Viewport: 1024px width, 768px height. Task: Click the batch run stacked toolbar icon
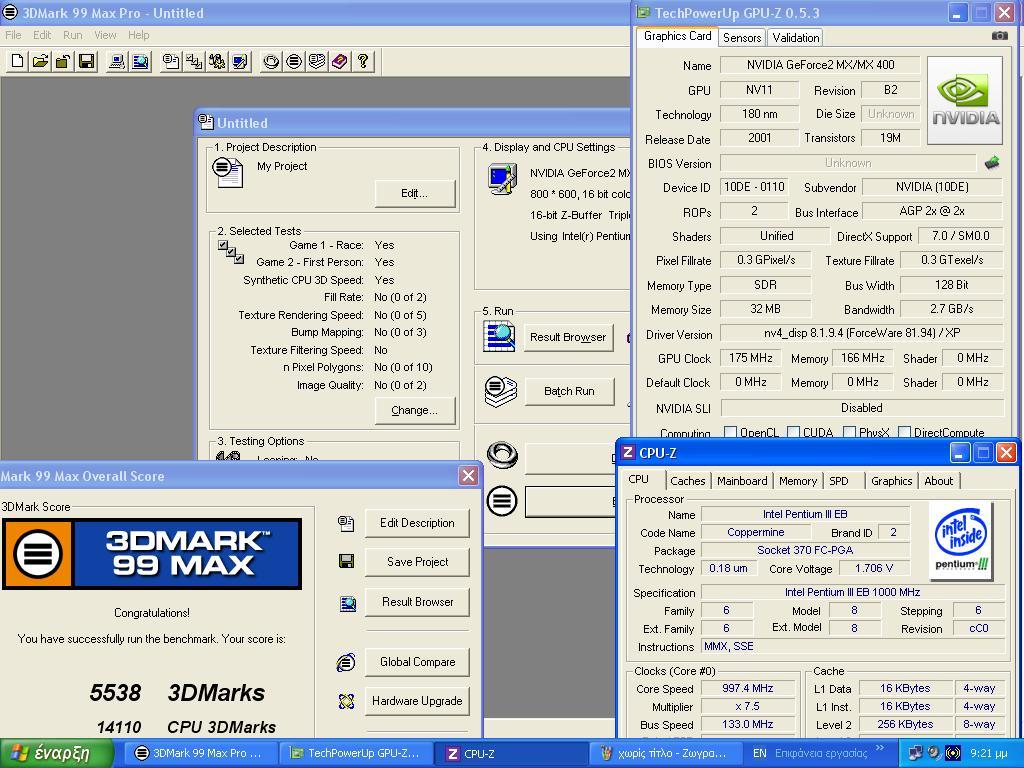[317, 62]
